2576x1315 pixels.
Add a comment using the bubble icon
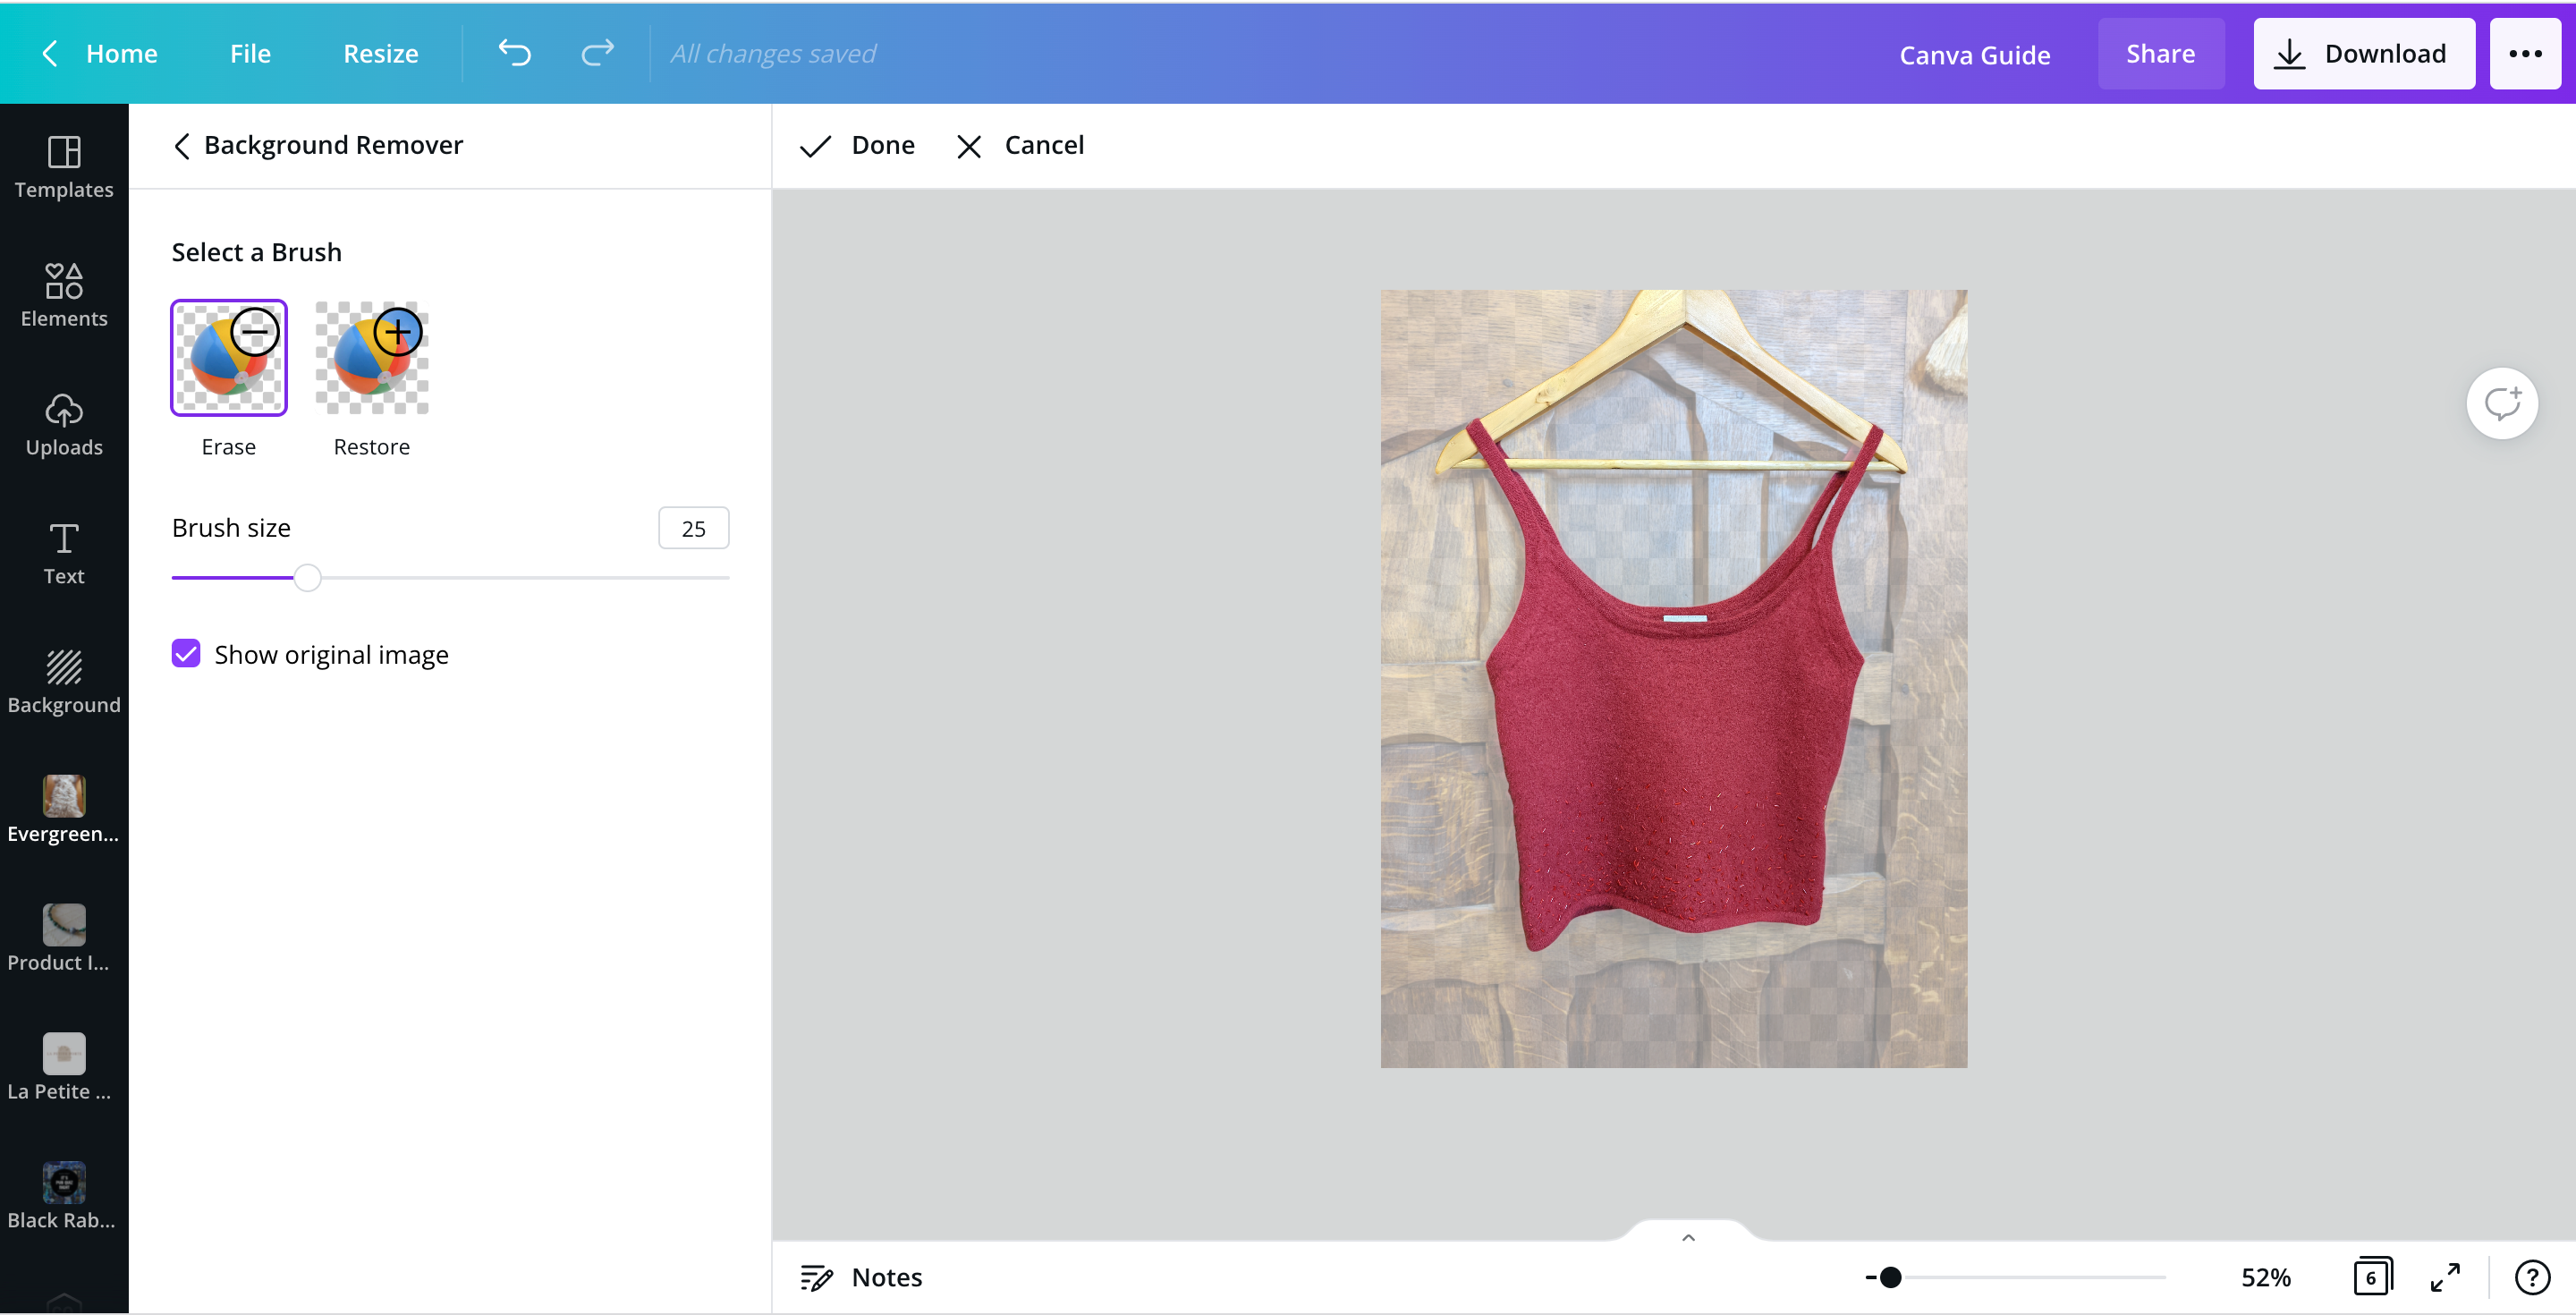(x=2501, y=404)
